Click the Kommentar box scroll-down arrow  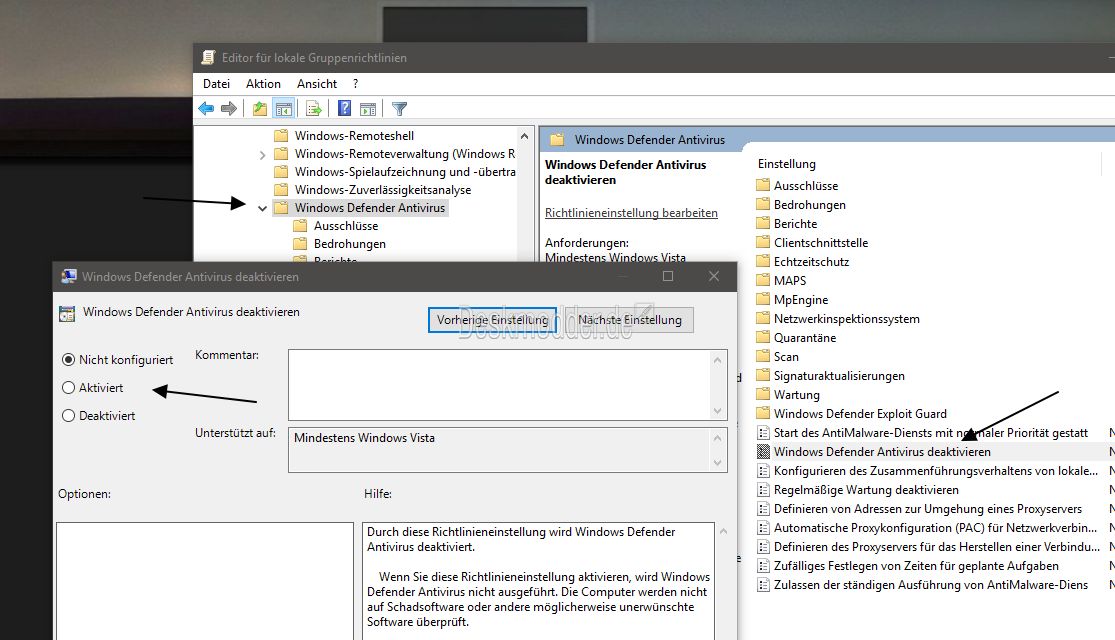point(717,410)
